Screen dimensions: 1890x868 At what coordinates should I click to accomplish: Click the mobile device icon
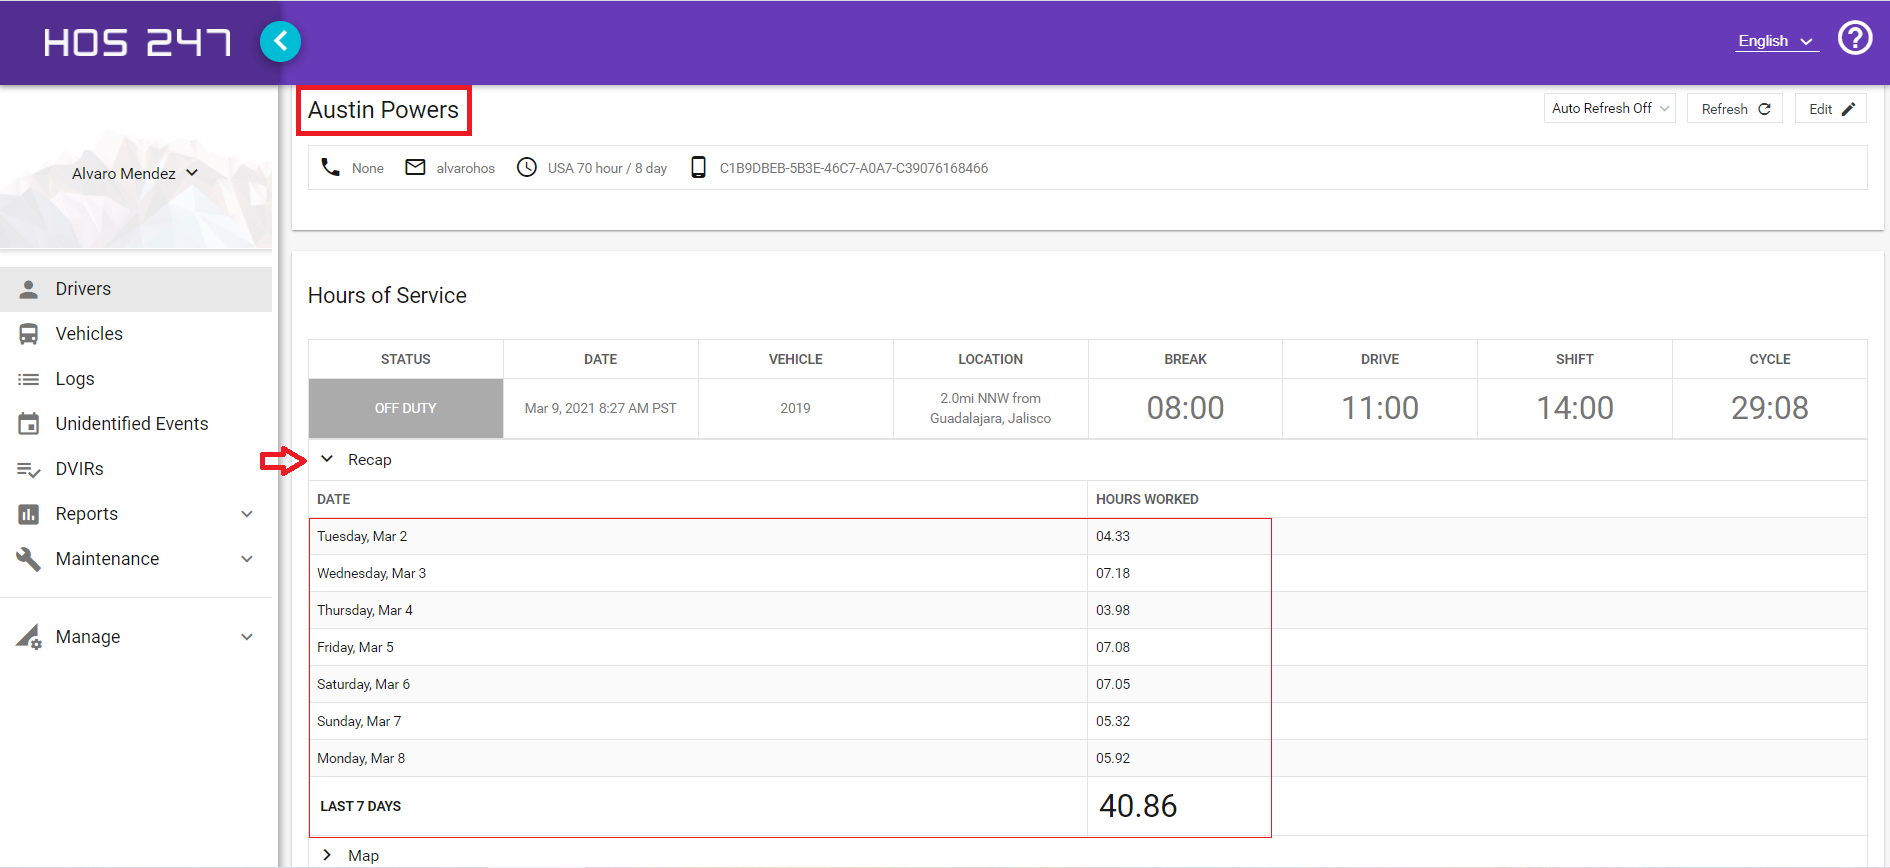(x=699, y=167)
